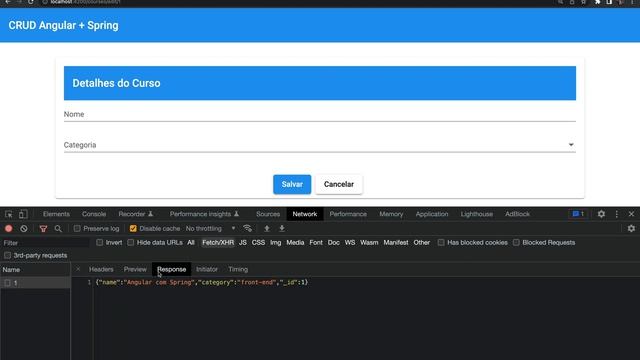Open Performance insights tab
This screenshot has width=640, height=360.
(204, 214)
